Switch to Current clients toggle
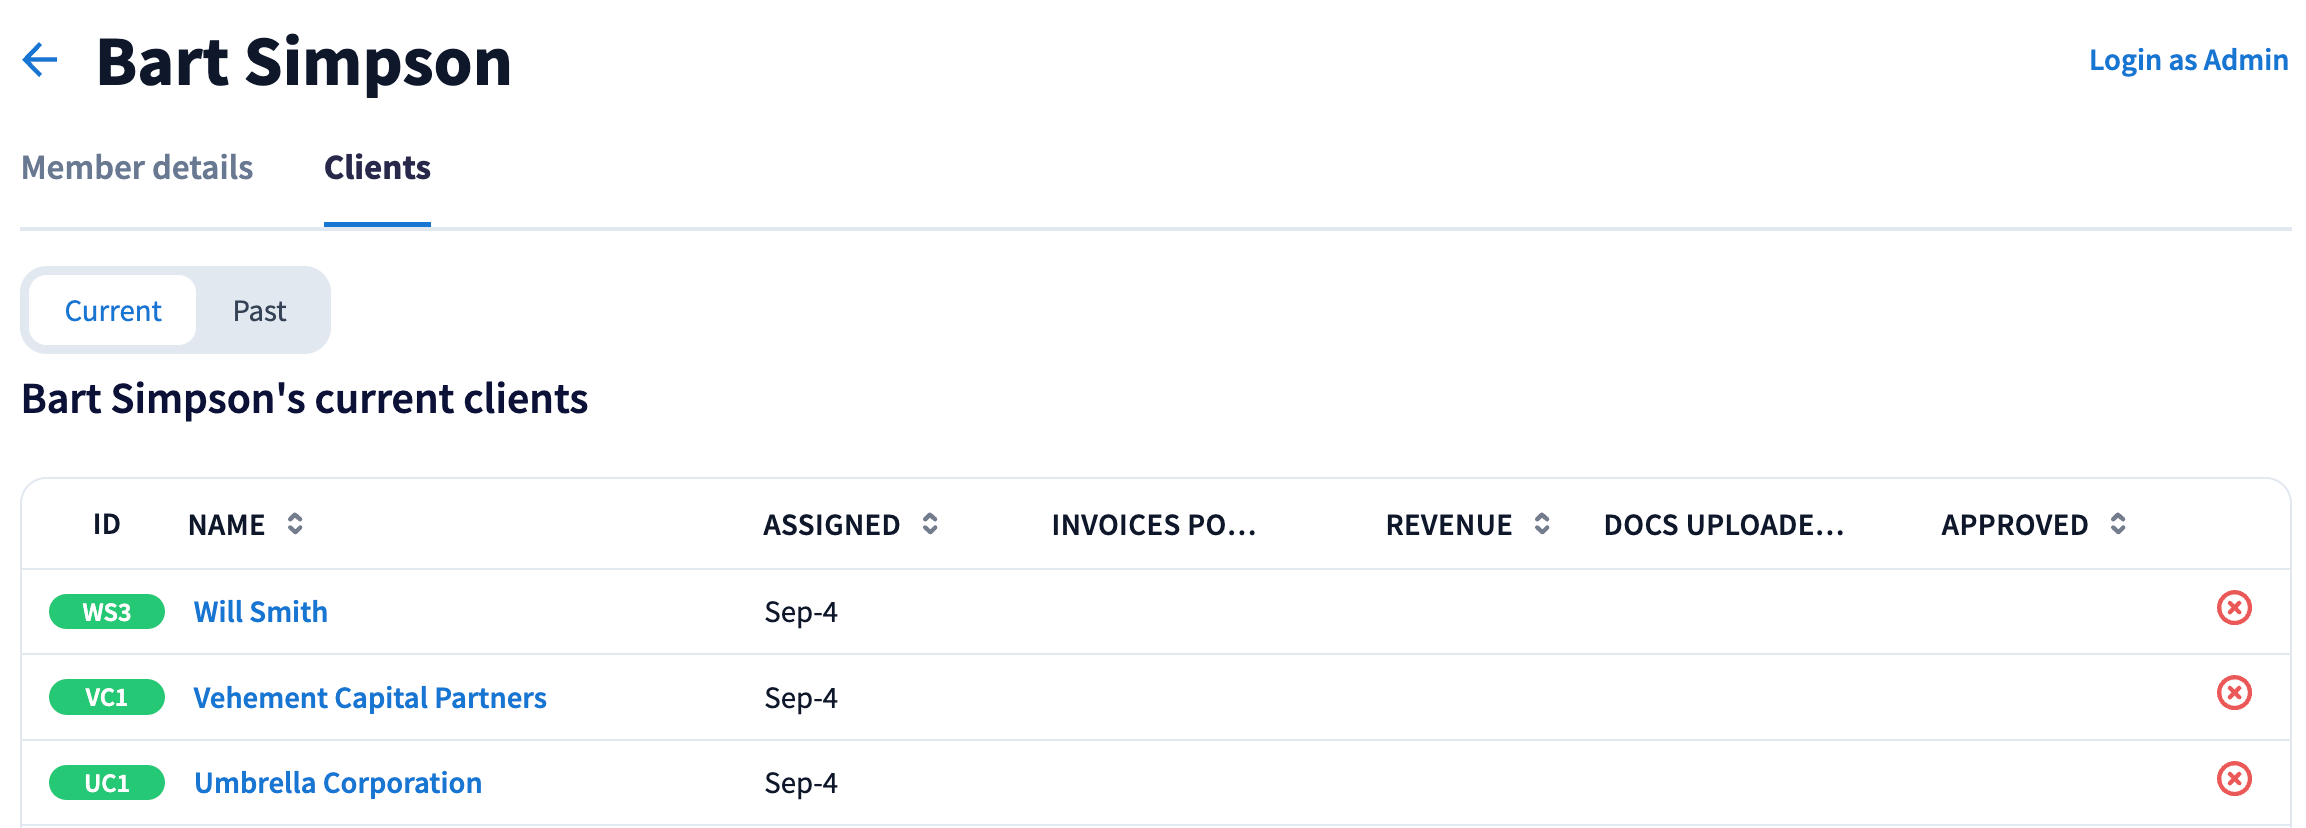 coord(113,311)
